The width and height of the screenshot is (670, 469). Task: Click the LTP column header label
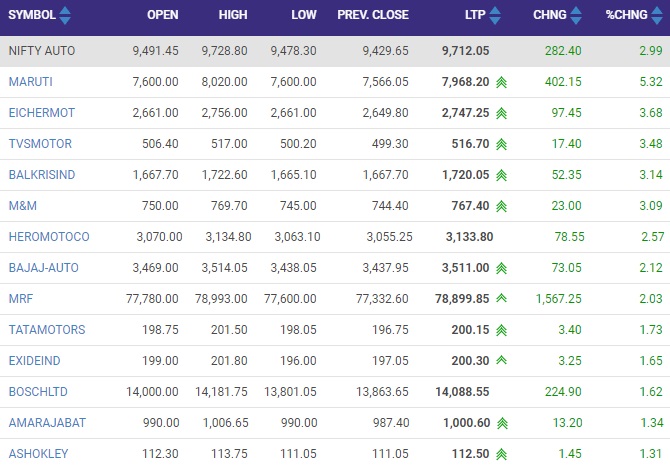[475, 15]
